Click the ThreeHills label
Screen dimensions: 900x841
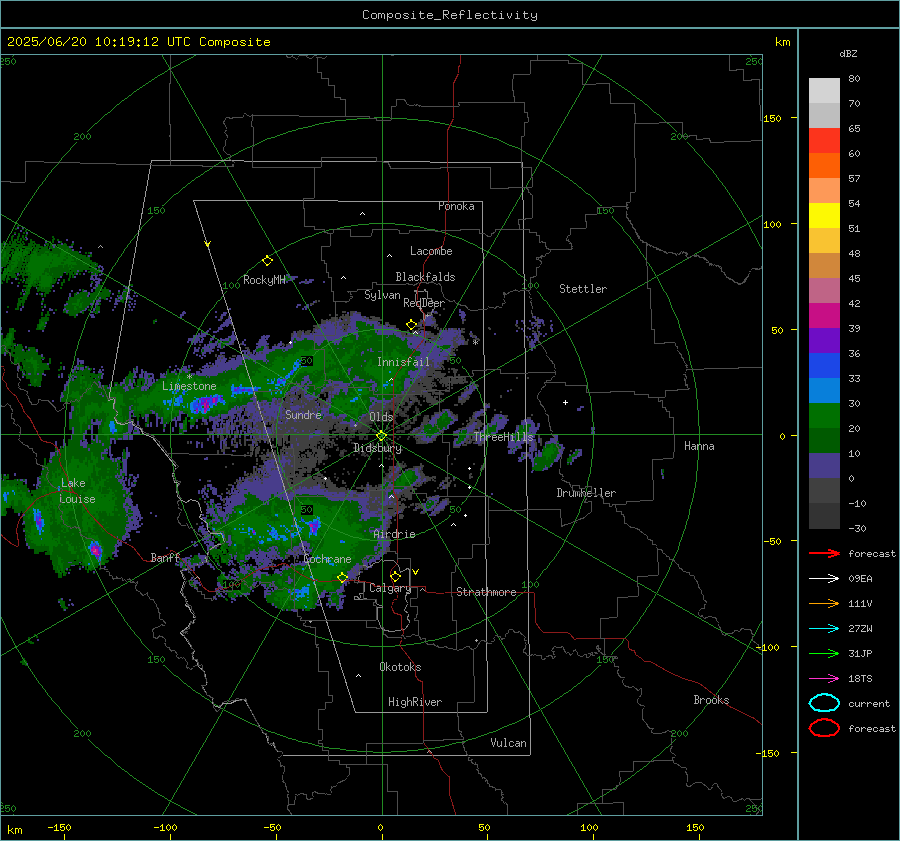click(x=503, y=437)
